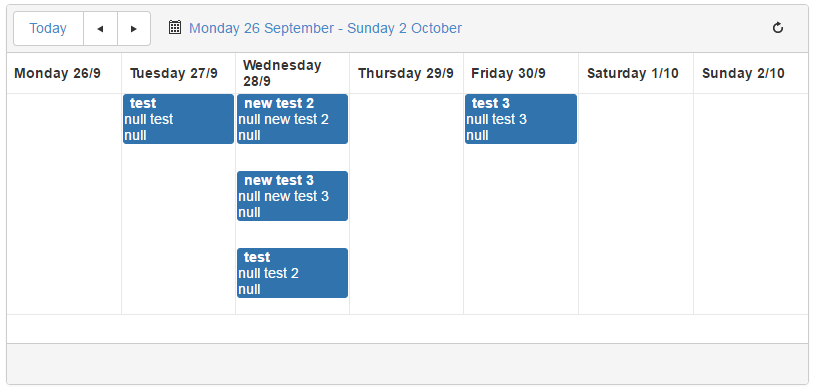Click empty Thursday 29/9 day cell
The height and width of the screenshot is (388, 813).
406,204
